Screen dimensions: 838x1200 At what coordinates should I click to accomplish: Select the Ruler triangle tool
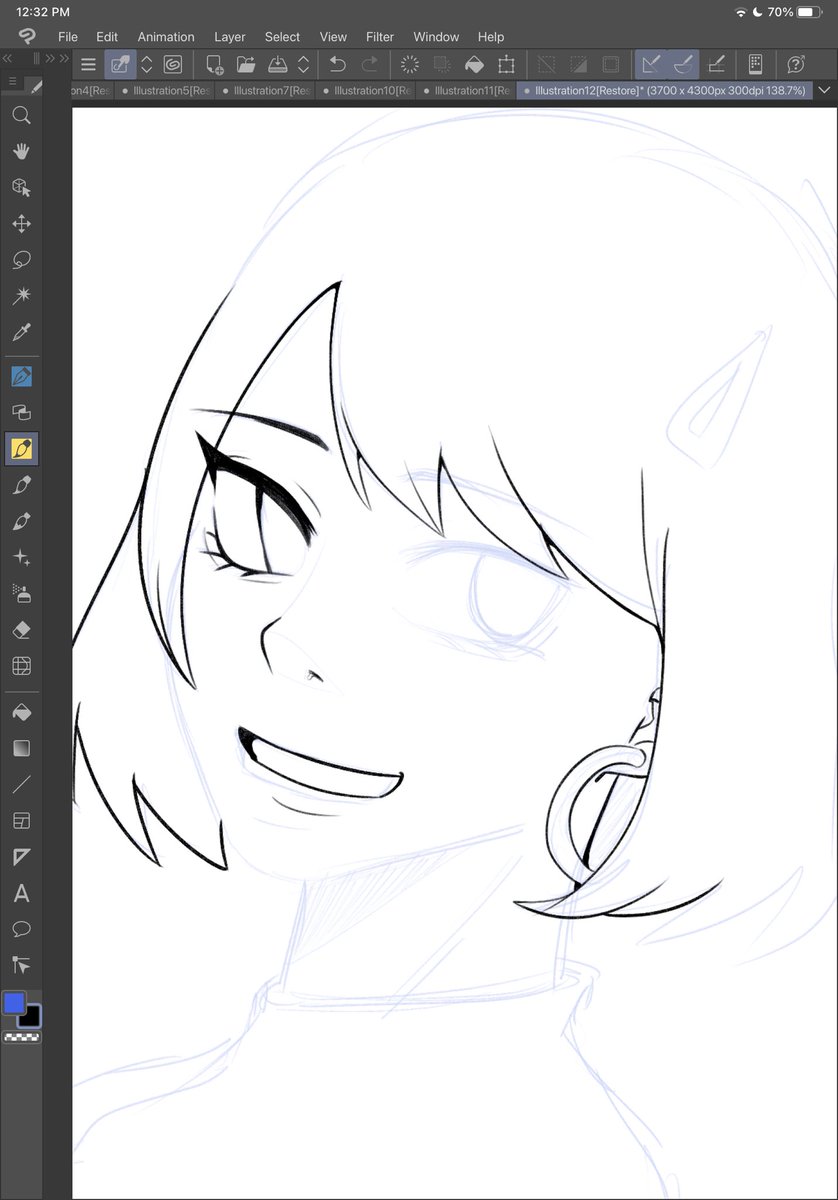(21, 857)
